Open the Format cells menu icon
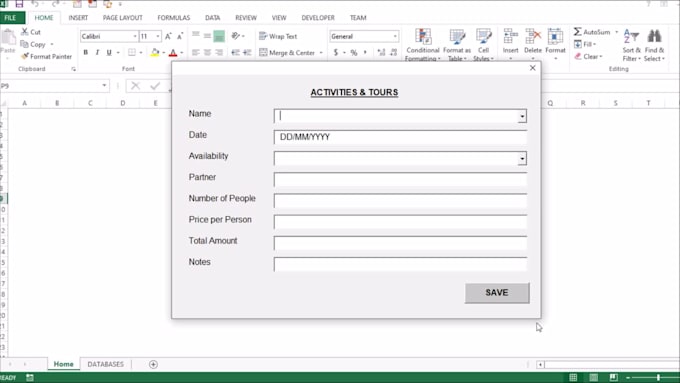This screenshot has width=680, height=383. tap(555, 36)
